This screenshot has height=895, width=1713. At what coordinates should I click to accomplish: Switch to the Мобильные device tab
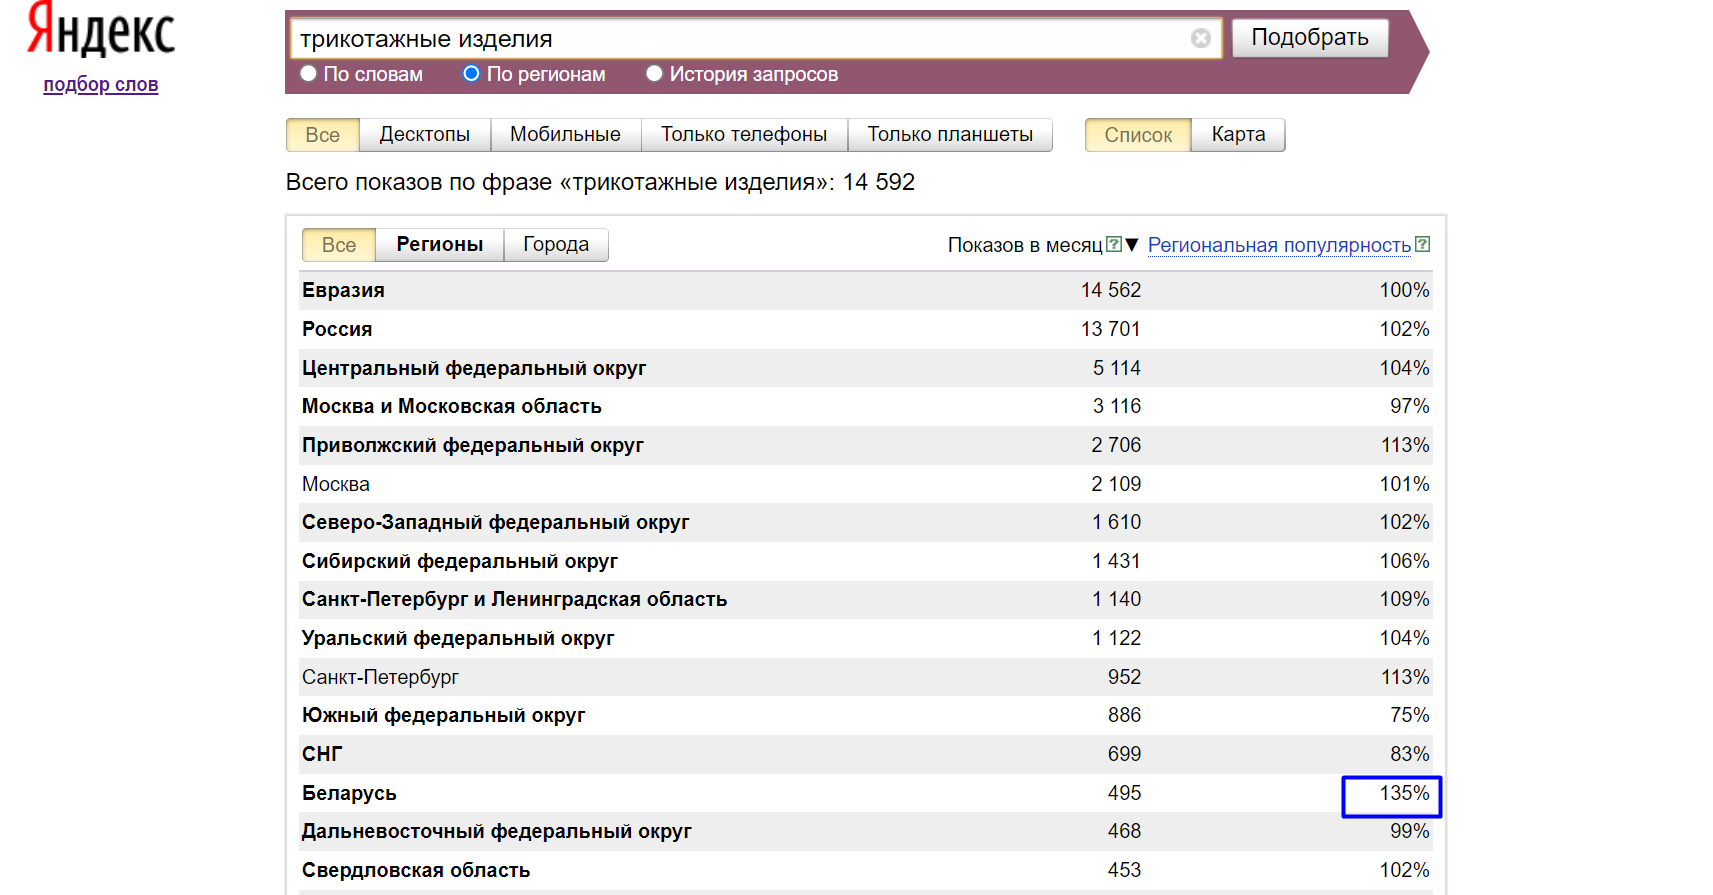565,135
